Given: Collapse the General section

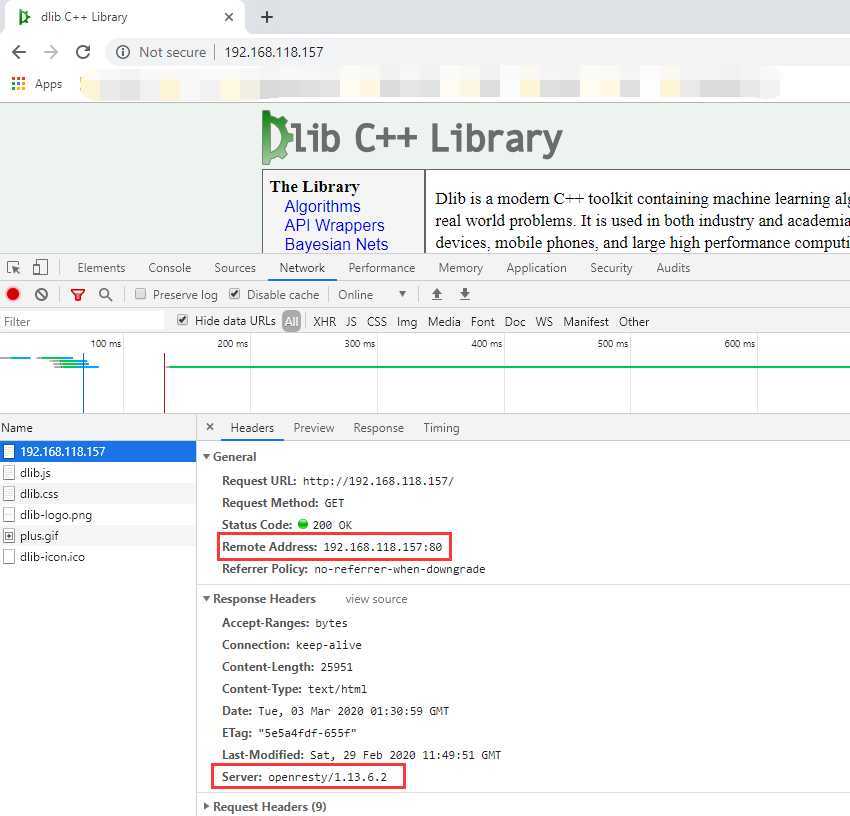Looking at the screenshot, I should (207, 457).
